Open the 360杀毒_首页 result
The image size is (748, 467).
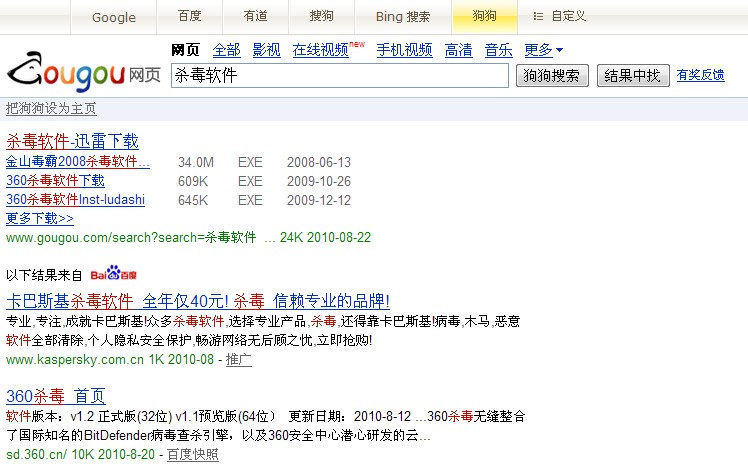(x=56, y=396)
